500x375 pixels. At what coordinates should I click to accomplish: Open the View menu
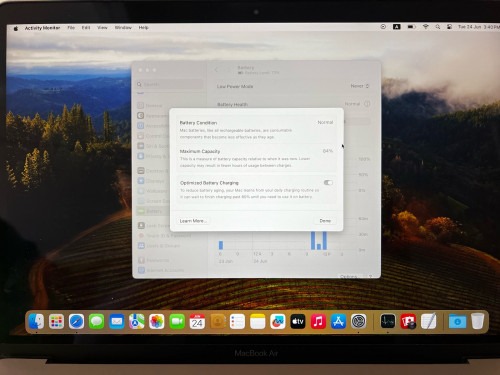[102, 28]
